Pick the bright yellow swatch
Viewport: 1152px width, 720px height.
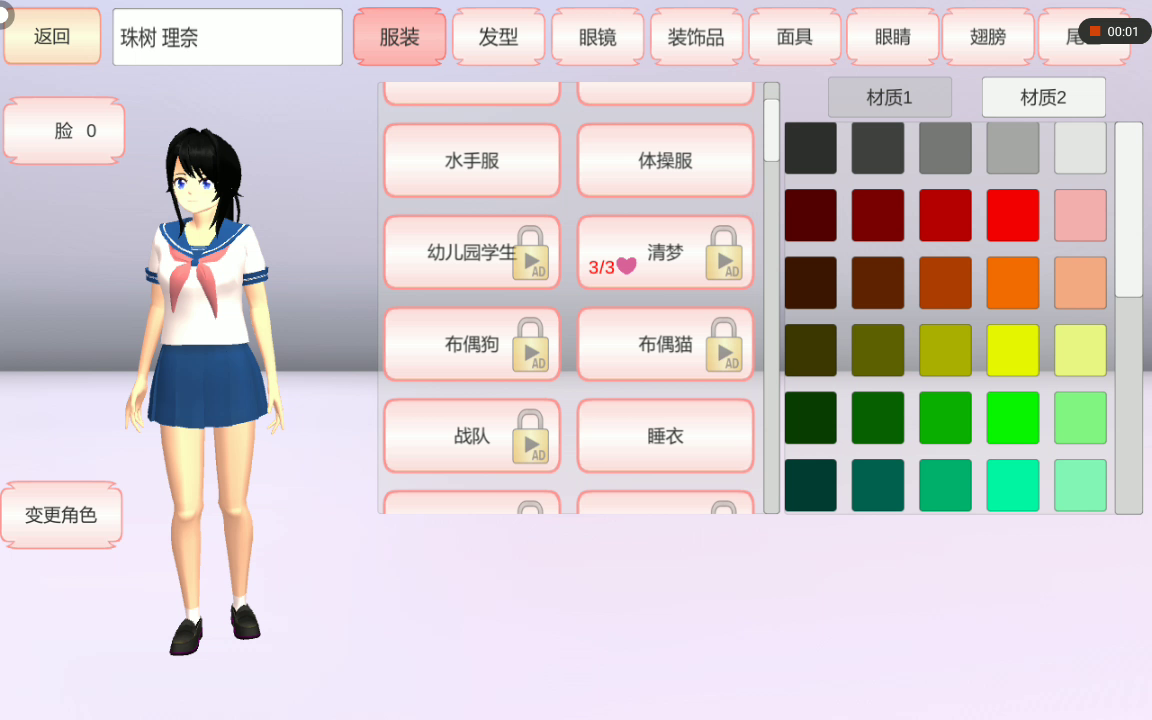[1013, 350]
